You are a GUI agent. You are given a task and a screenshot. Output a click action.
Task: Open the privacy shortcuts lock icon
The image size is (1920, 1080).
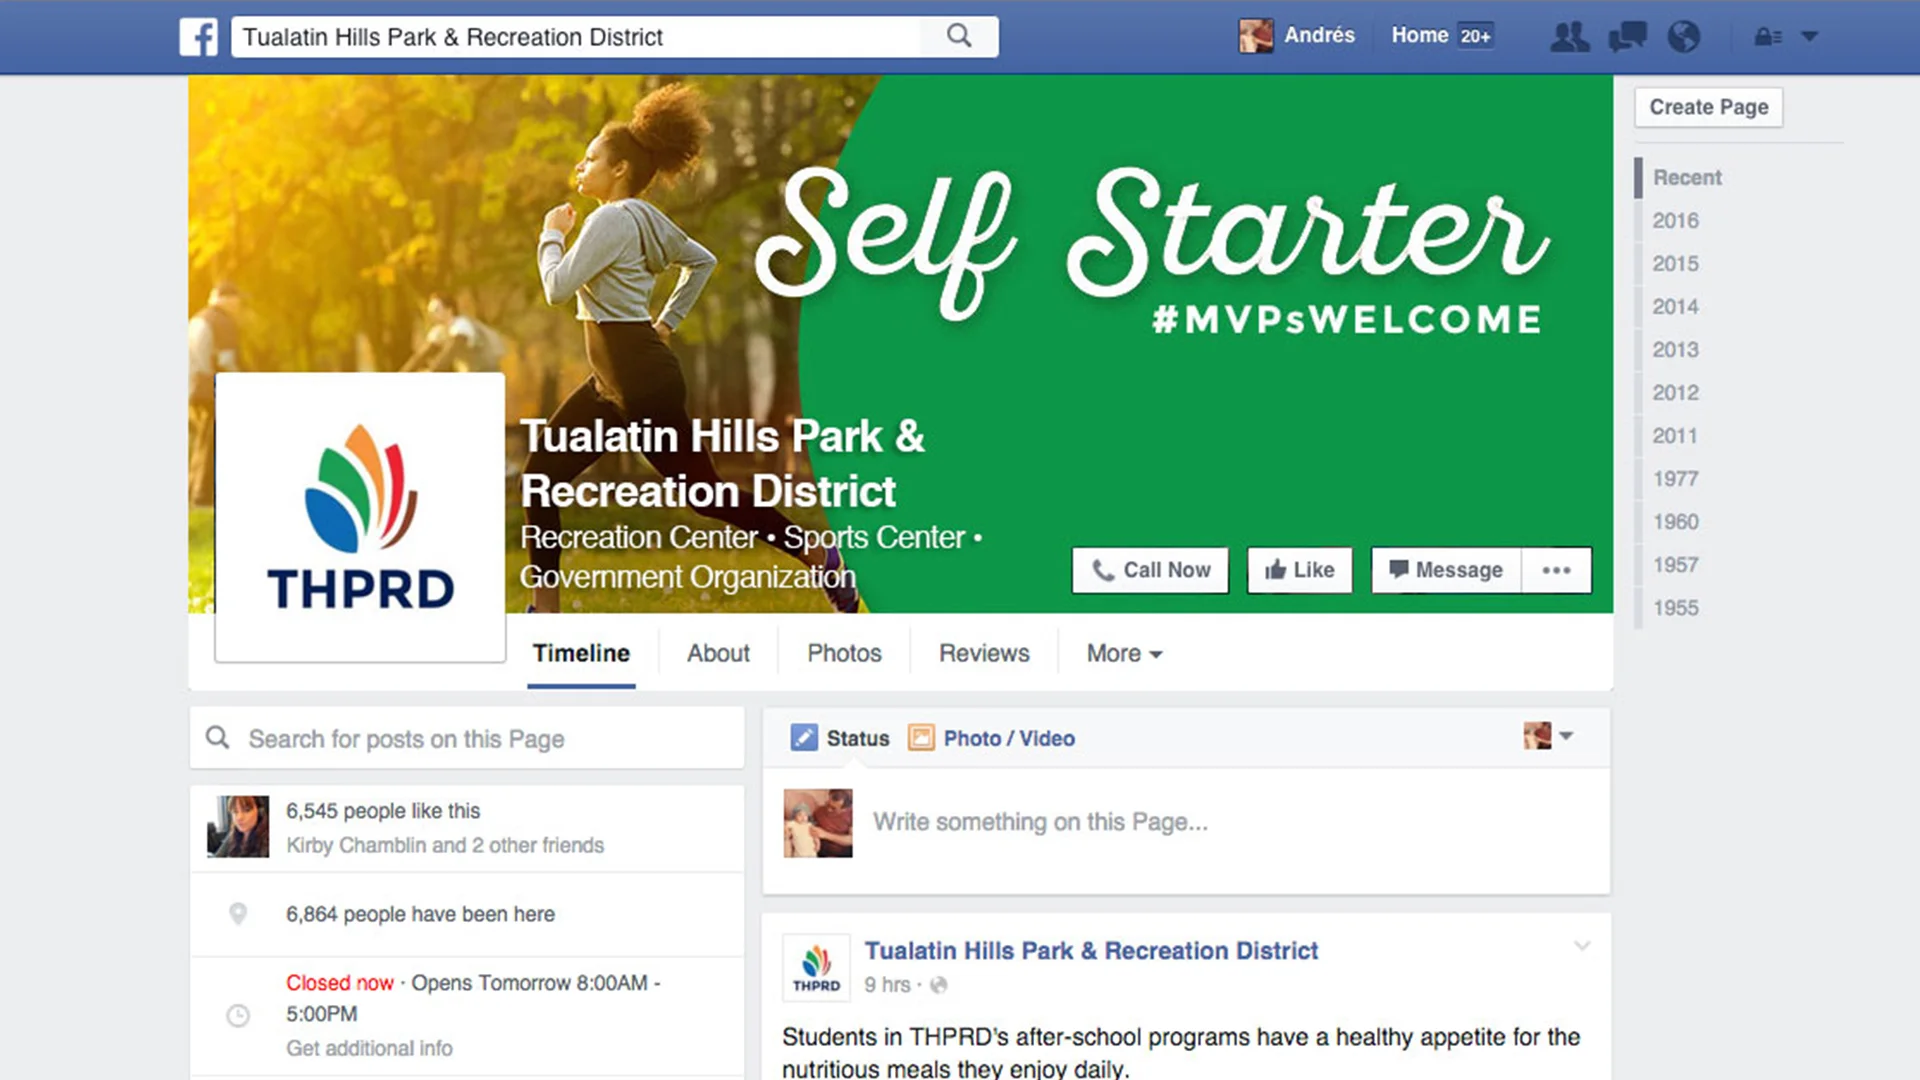coord(1767,37)
